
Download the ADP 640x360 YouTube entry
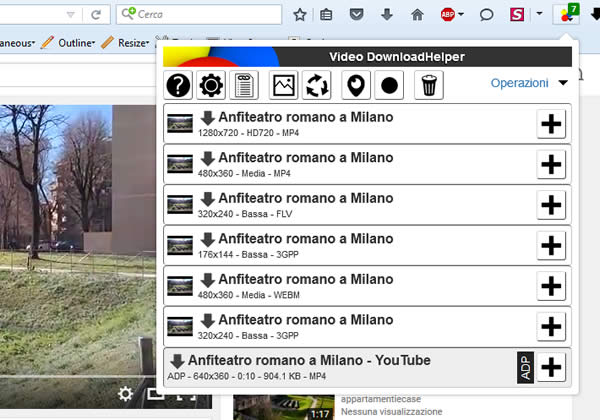click(177, 361)
